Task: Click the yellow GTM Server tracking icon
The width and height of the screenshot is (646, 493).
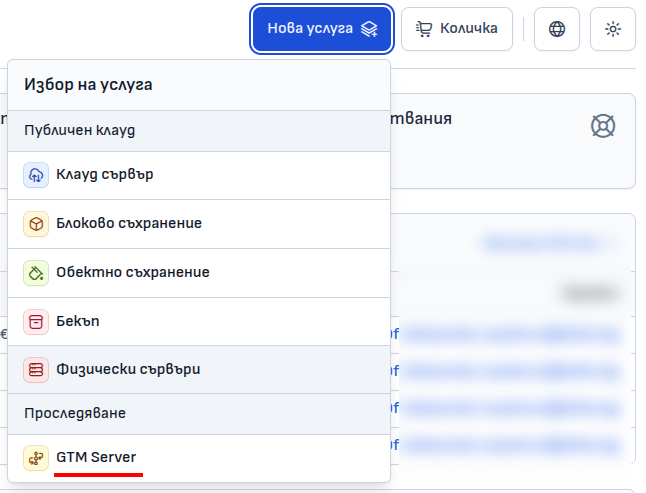Action: 36,458
